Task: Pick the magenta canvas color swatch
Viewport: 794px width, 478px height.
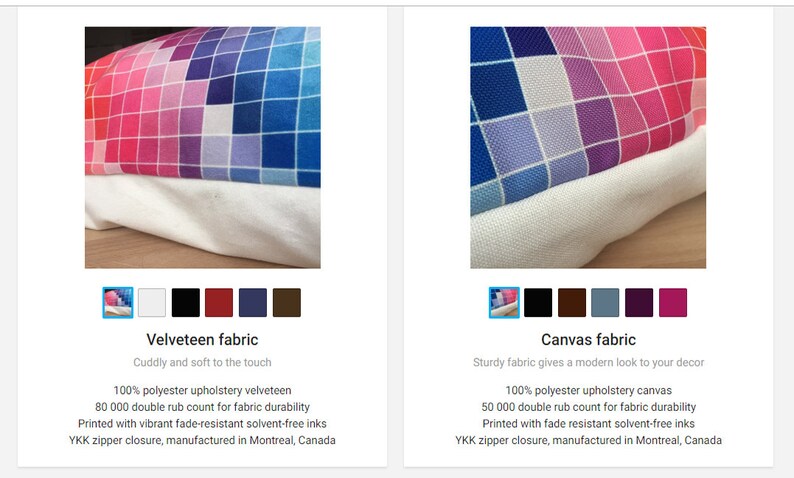Action: (x=673, y=303)
